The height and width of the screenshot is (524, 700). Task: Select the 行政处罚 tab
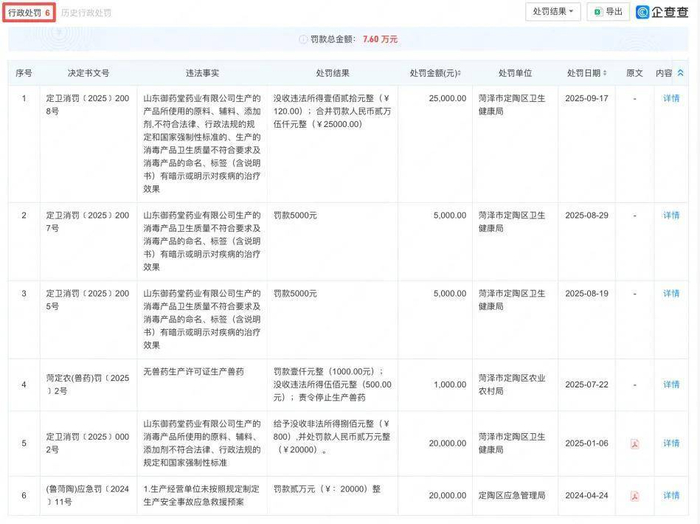pos(29,13)
